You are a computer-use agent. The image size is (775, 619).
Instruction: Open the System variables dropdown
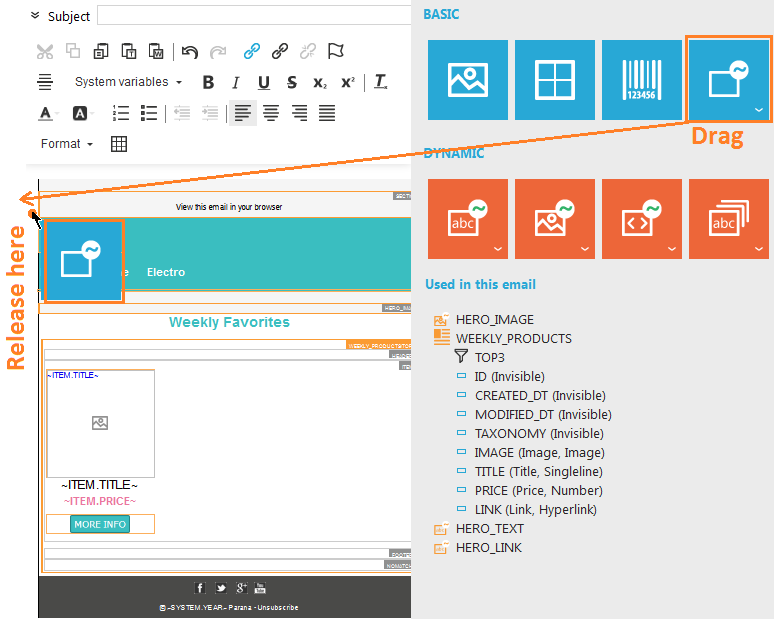(x=128, y=82)
